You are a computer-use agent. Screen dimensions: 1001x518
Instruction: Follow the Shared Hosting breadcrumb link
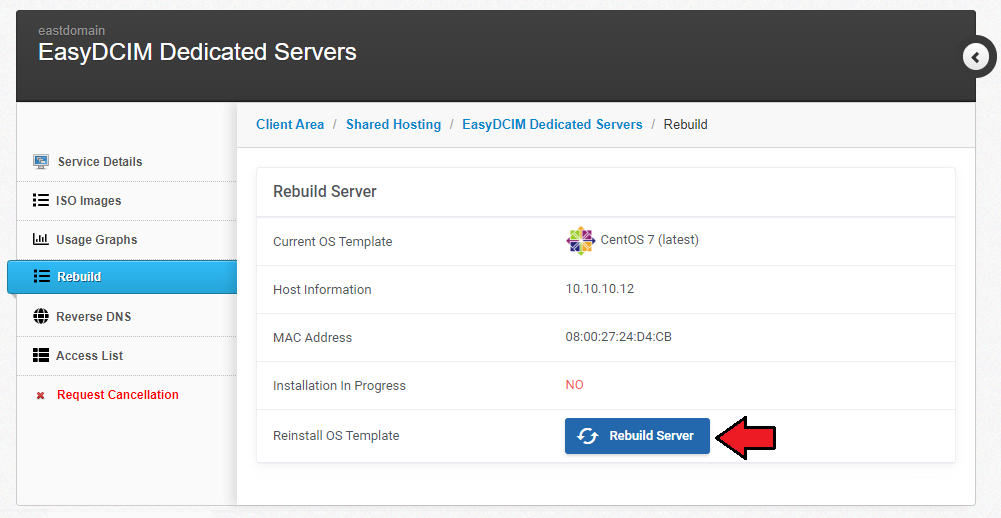point(393,125)
